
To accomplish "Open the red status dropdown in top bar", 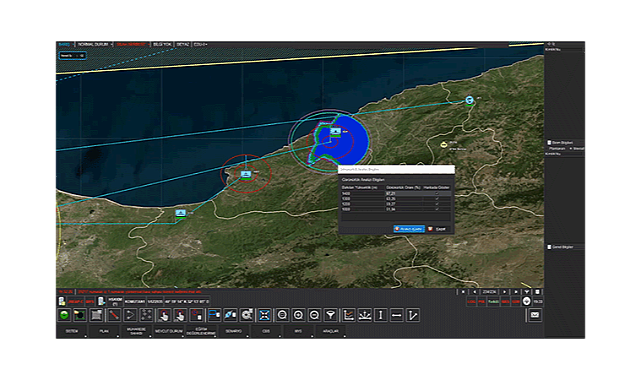I will coord(132,44).
